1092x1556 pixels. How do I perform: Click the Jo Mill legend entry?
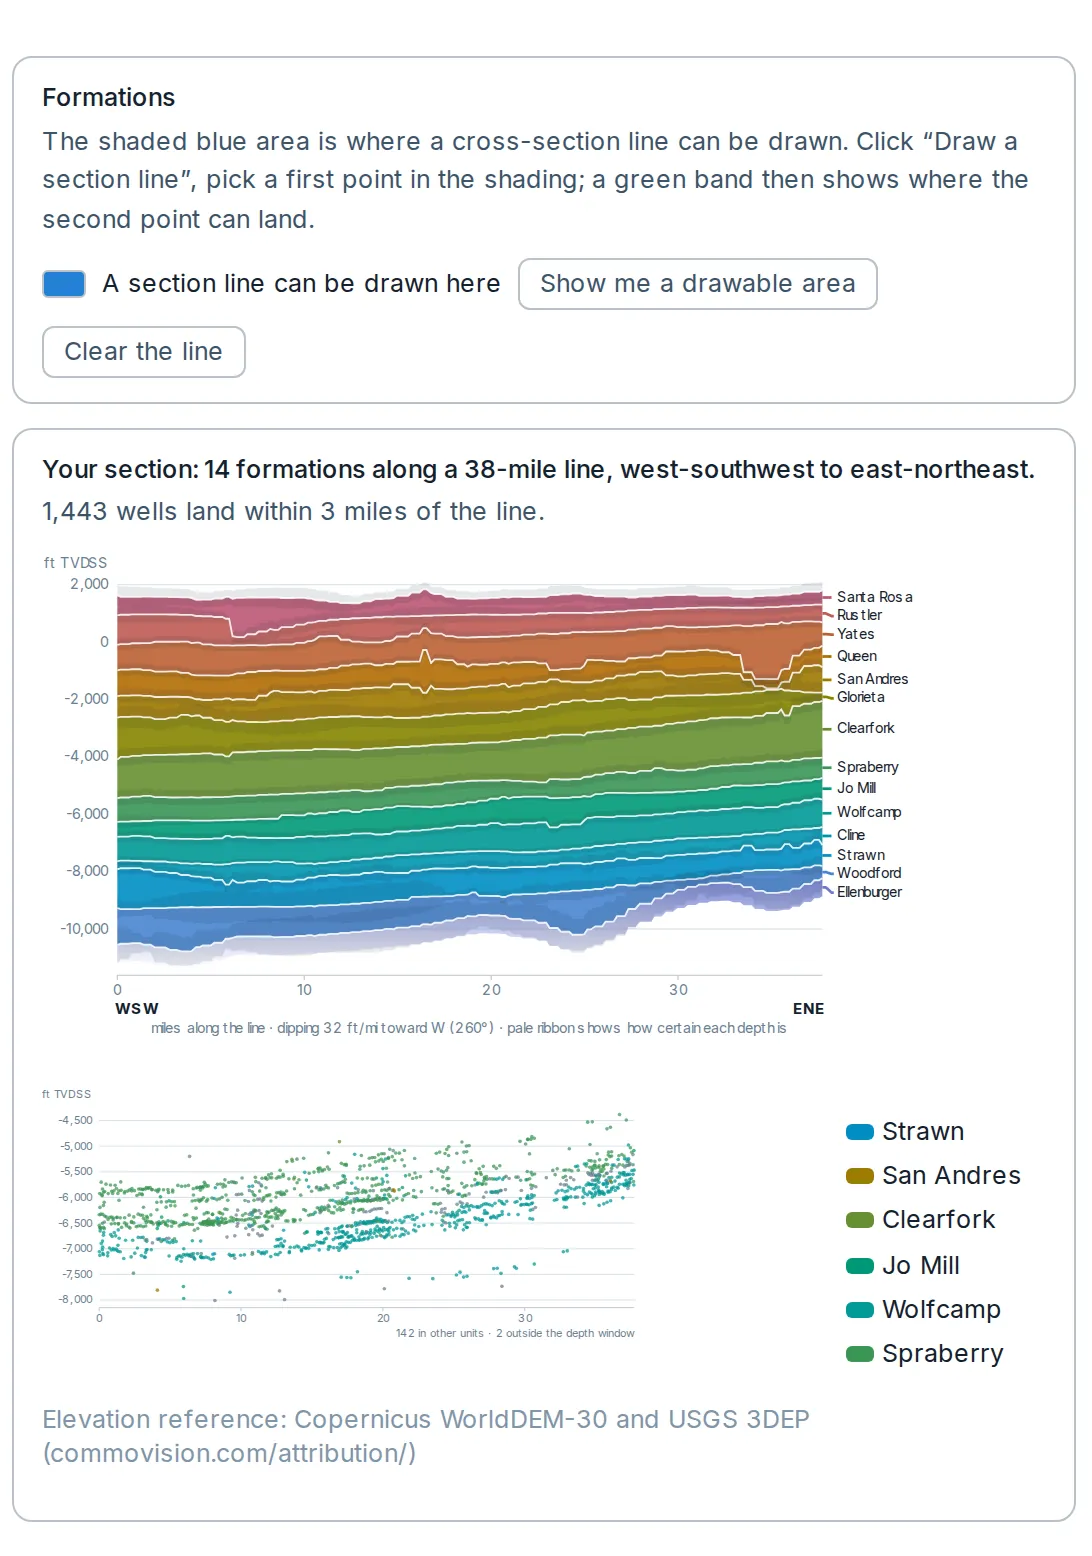click(x=903, y=1266)
